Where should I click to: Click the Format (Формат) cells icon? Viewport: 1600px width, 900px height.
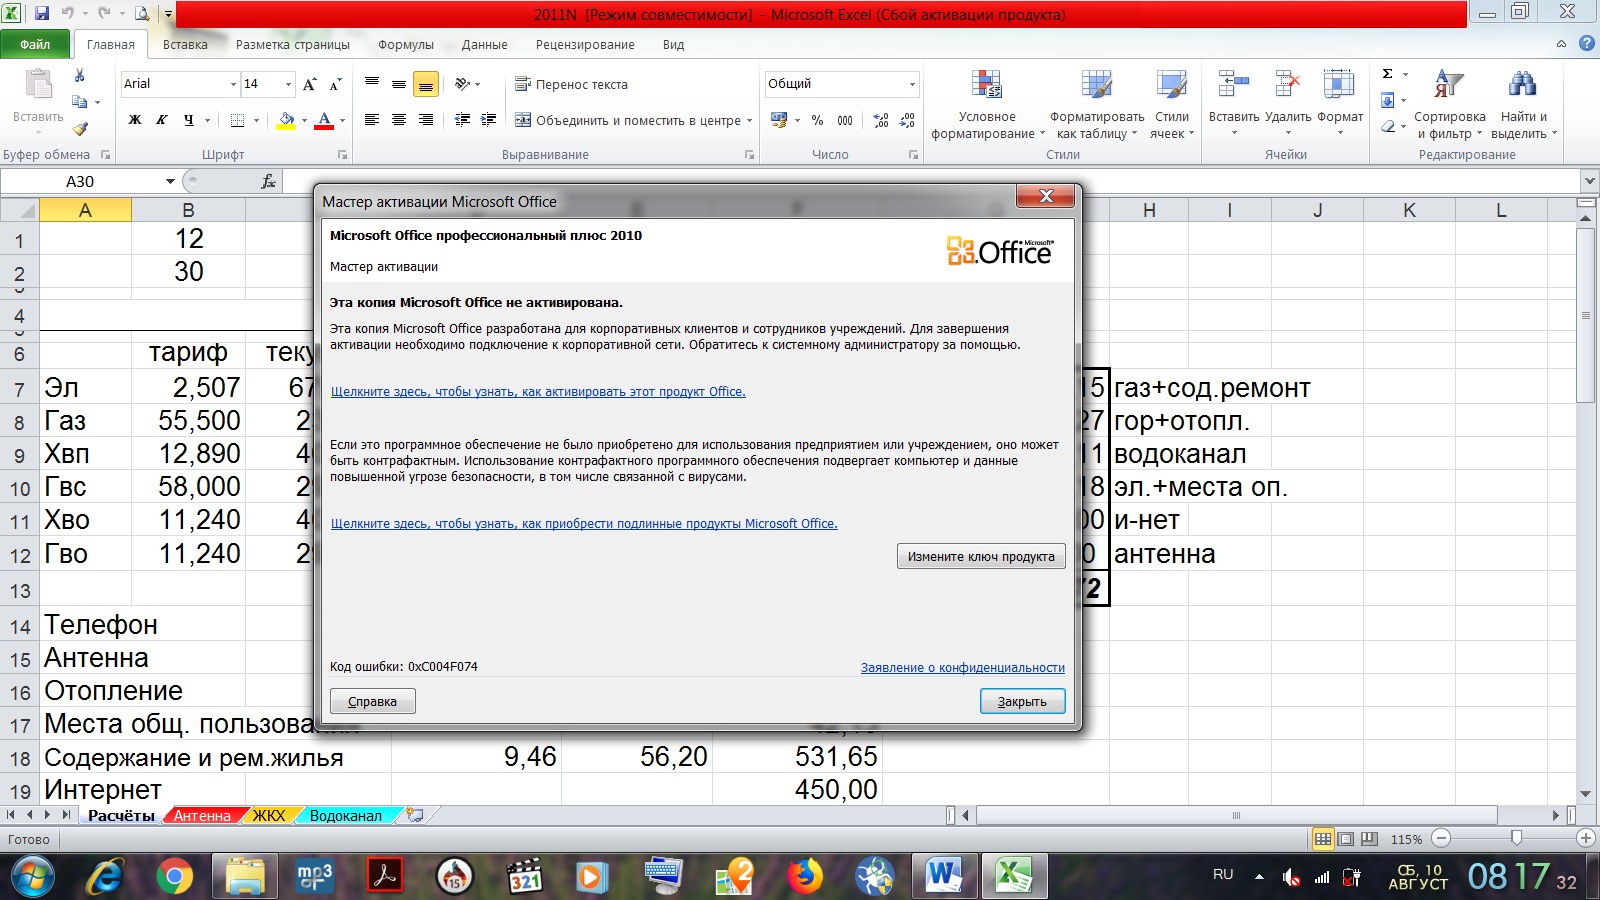pos(1340,84)
